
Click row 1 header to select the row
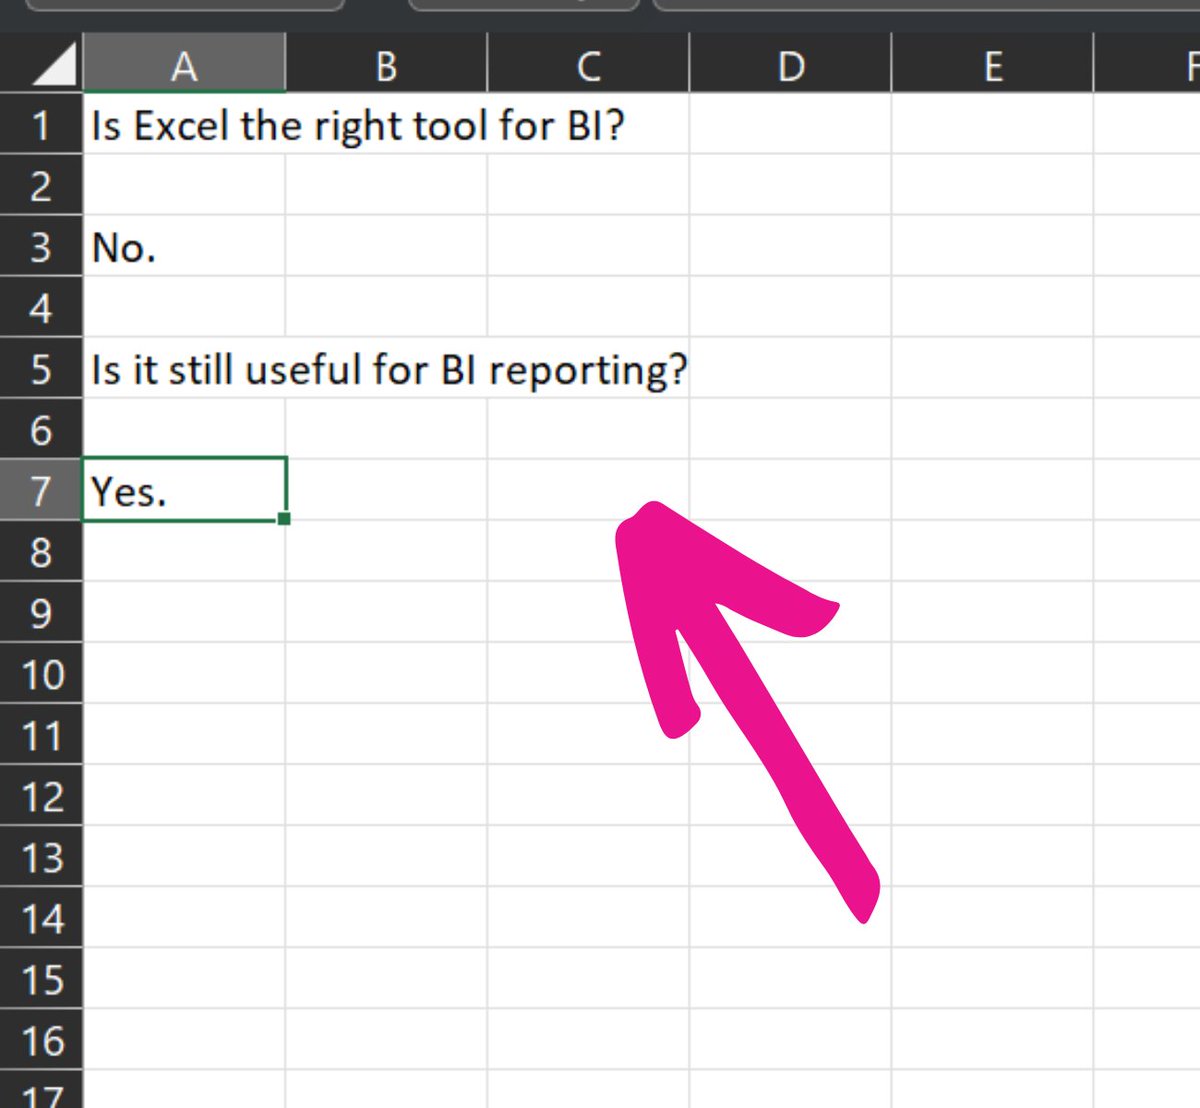pyautogui.click(x=41, y=125)
